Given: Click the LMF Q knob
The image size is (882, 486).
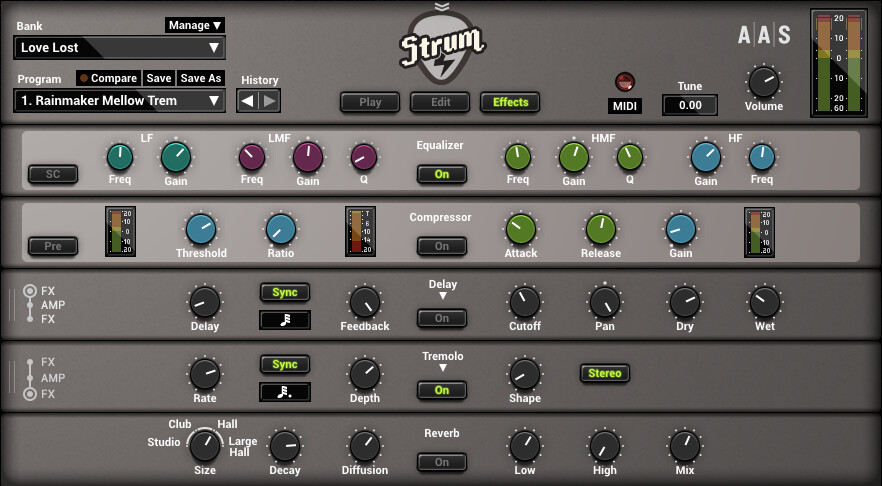Looking at the screenshot, I should click(364, 157).
